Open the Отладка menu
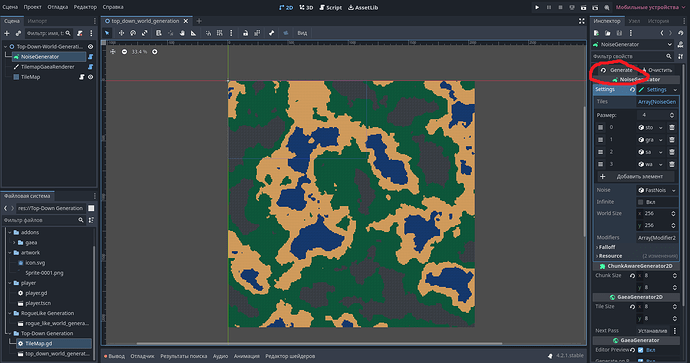The width and height of the screenshot is (690, 363). (58, 7)
